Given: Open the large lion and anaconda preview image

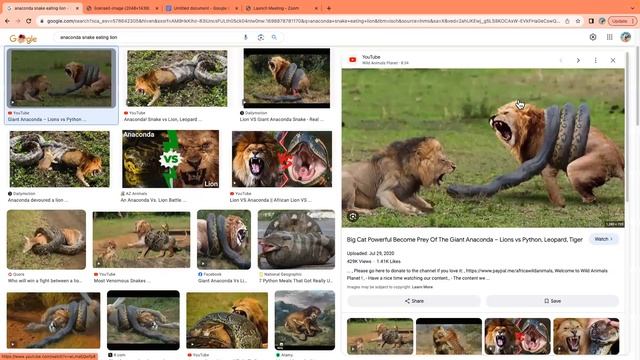Looking at the screenshot, I should click(x=483, y=148).
